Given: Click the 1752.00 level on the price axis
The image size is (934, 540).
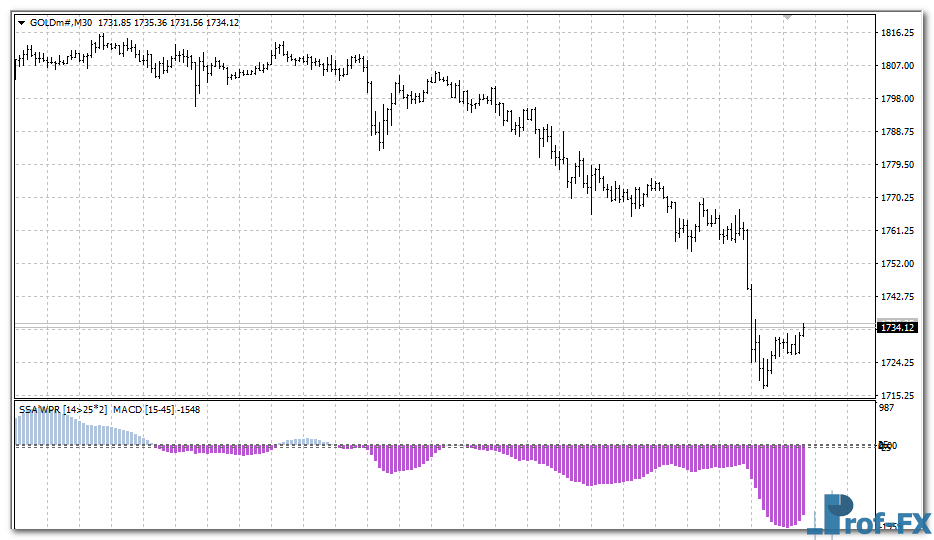Looking at the screenshot, I should (x=897, y=264).
